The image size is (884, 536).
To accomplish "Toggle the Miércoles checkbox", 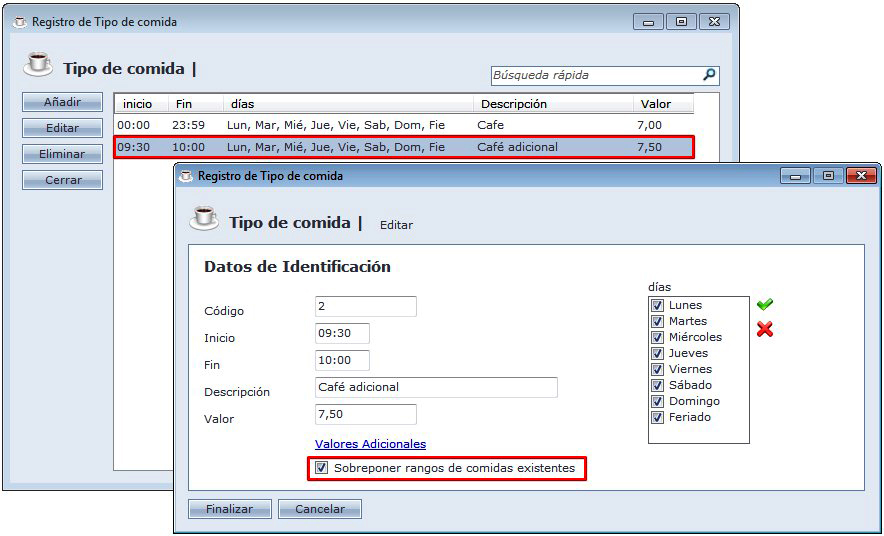I will pyautogui.click(x=658, y=337).
